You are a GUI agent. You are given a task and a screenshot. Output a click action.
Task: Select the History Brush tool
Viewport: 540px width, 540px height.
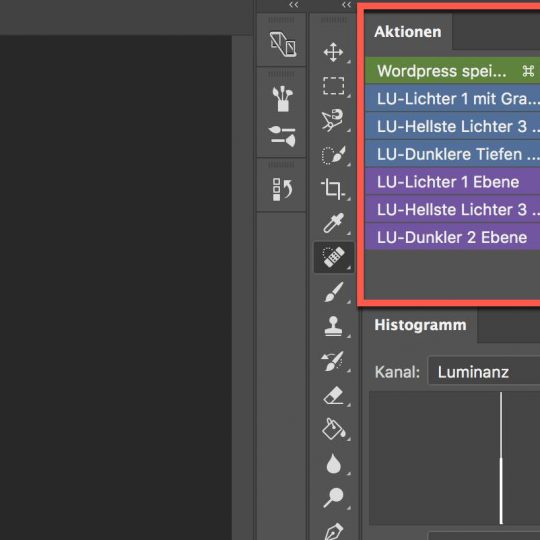pos(333,361)
